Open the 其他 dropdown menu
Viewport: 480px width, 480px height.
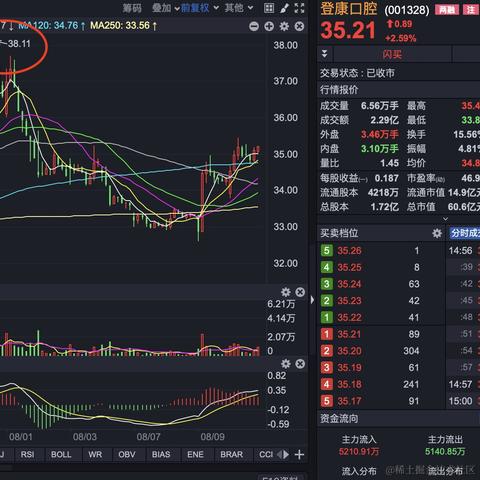coord(239,8)
